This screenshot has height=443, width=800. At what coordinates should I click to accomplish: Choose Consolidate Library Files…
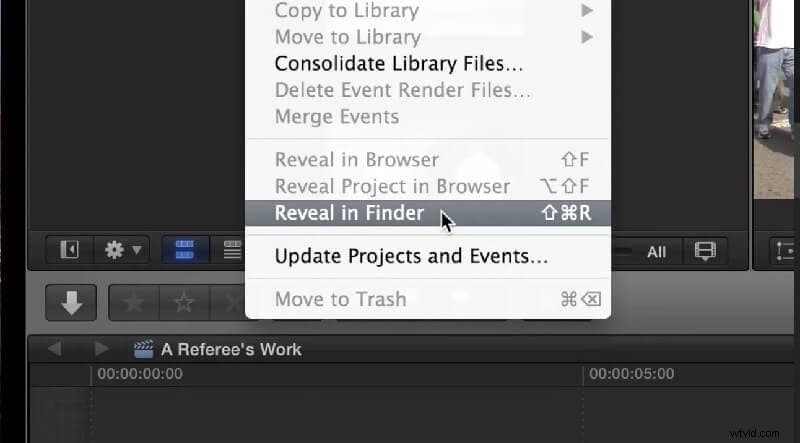tap(398, 64)
